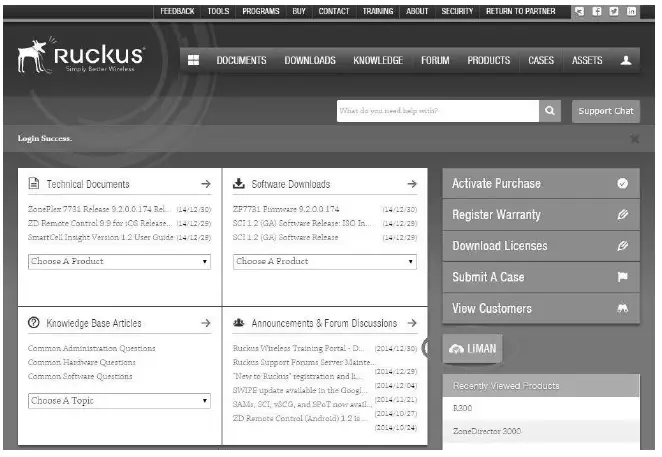Click the search magnifier button
This screenshot has height=457, width=662.
[x=550, y=111]
